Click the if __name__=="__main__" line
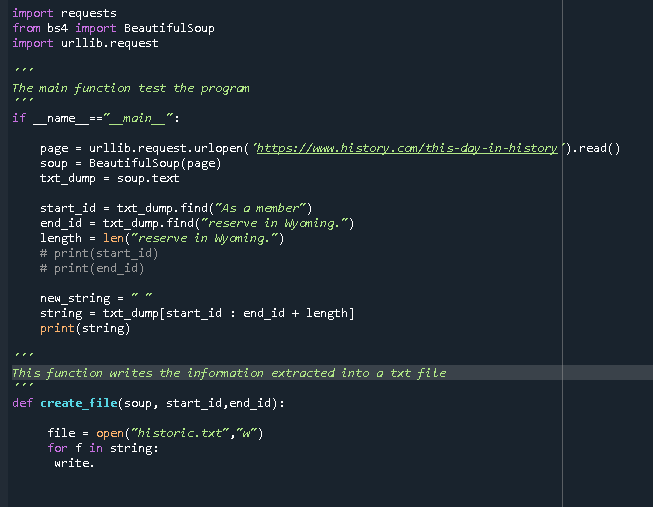 (96, 118)
